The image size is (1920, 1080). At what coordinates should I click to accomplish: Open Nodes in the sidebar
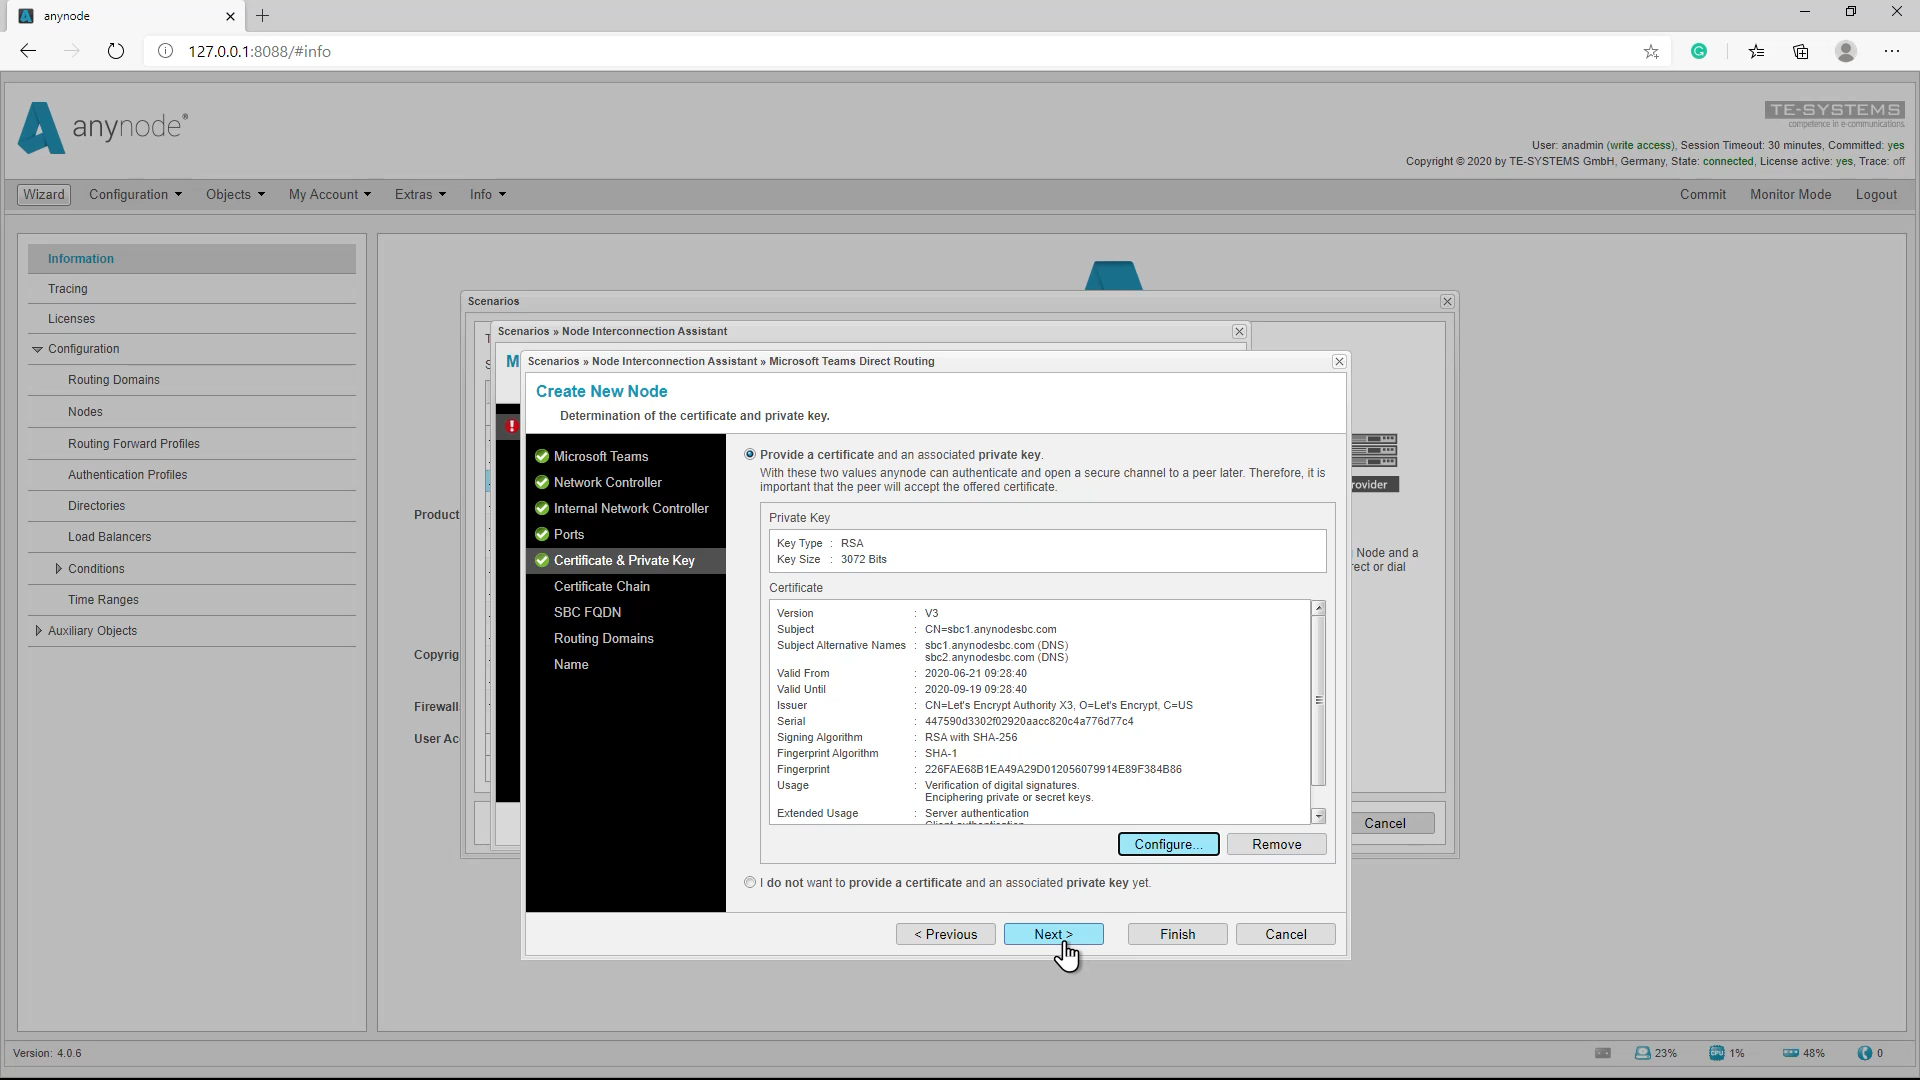[x=85, y=412]
